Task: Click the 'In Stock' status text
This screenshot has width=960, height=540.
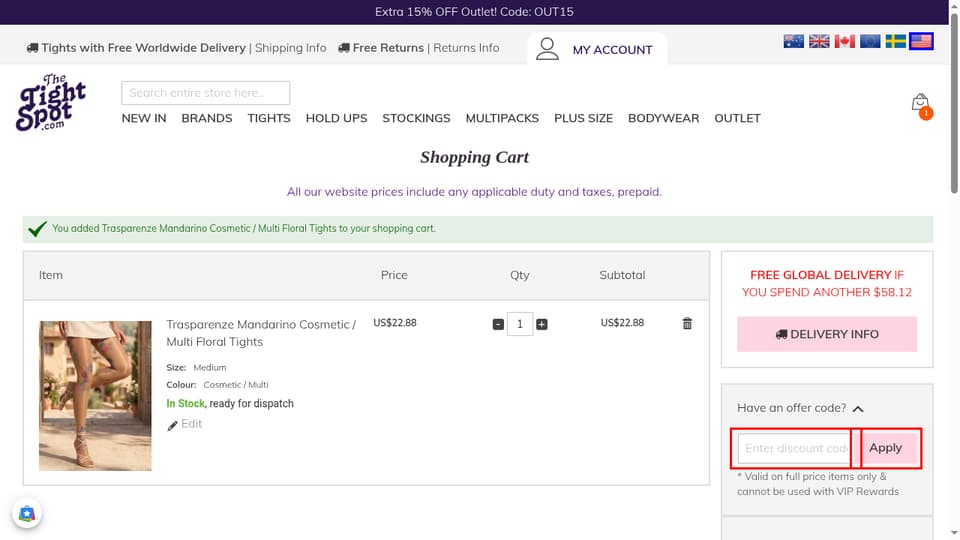Action: click(x=186, y=403)
